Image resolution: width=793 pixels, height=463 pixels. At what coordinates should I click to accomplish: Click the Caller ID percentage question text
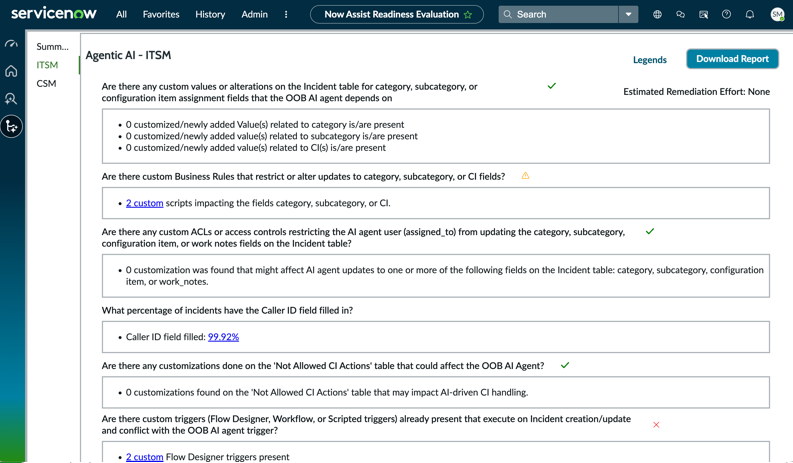[x=227, y=310]
